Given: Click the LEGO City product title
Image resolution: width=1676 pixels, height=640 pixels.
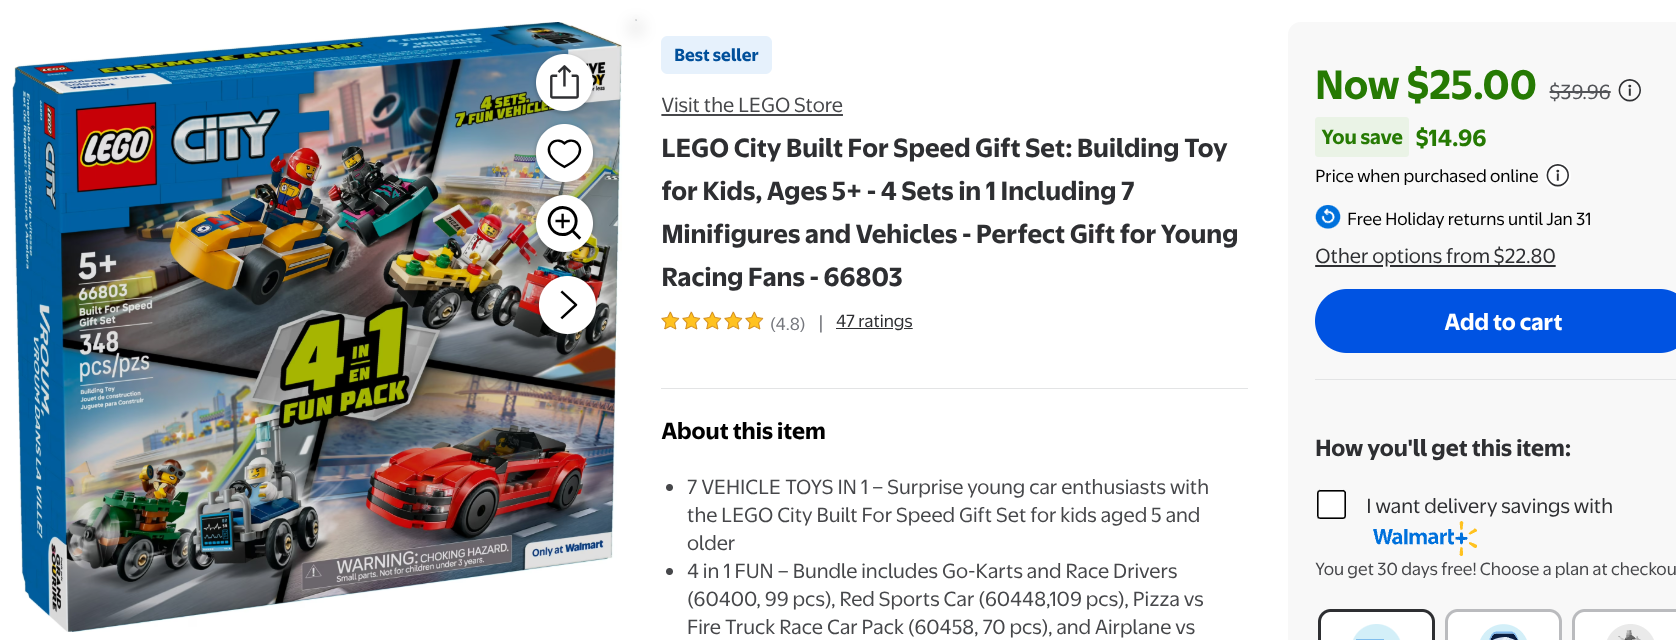Looking at the screenshot, I should point(948,212).
